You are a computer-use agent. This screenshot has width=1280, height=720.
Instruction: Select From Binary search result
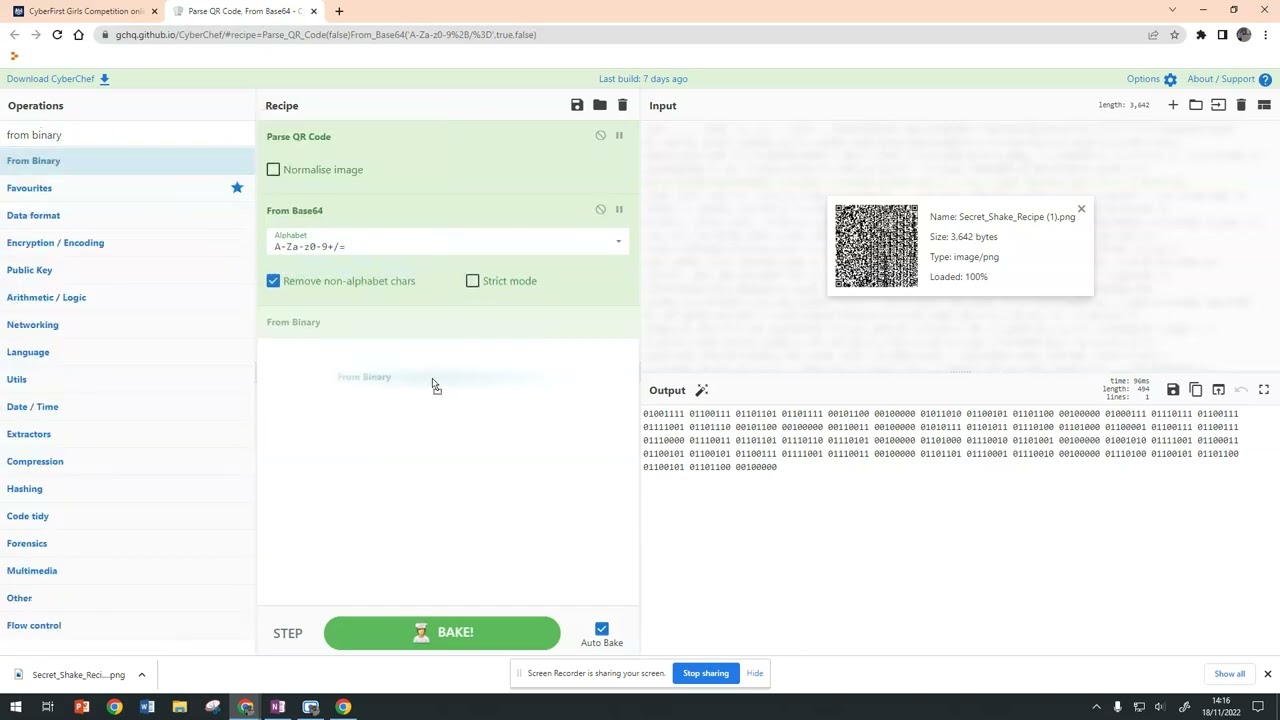pyautogui.click(x=128, y=161)
